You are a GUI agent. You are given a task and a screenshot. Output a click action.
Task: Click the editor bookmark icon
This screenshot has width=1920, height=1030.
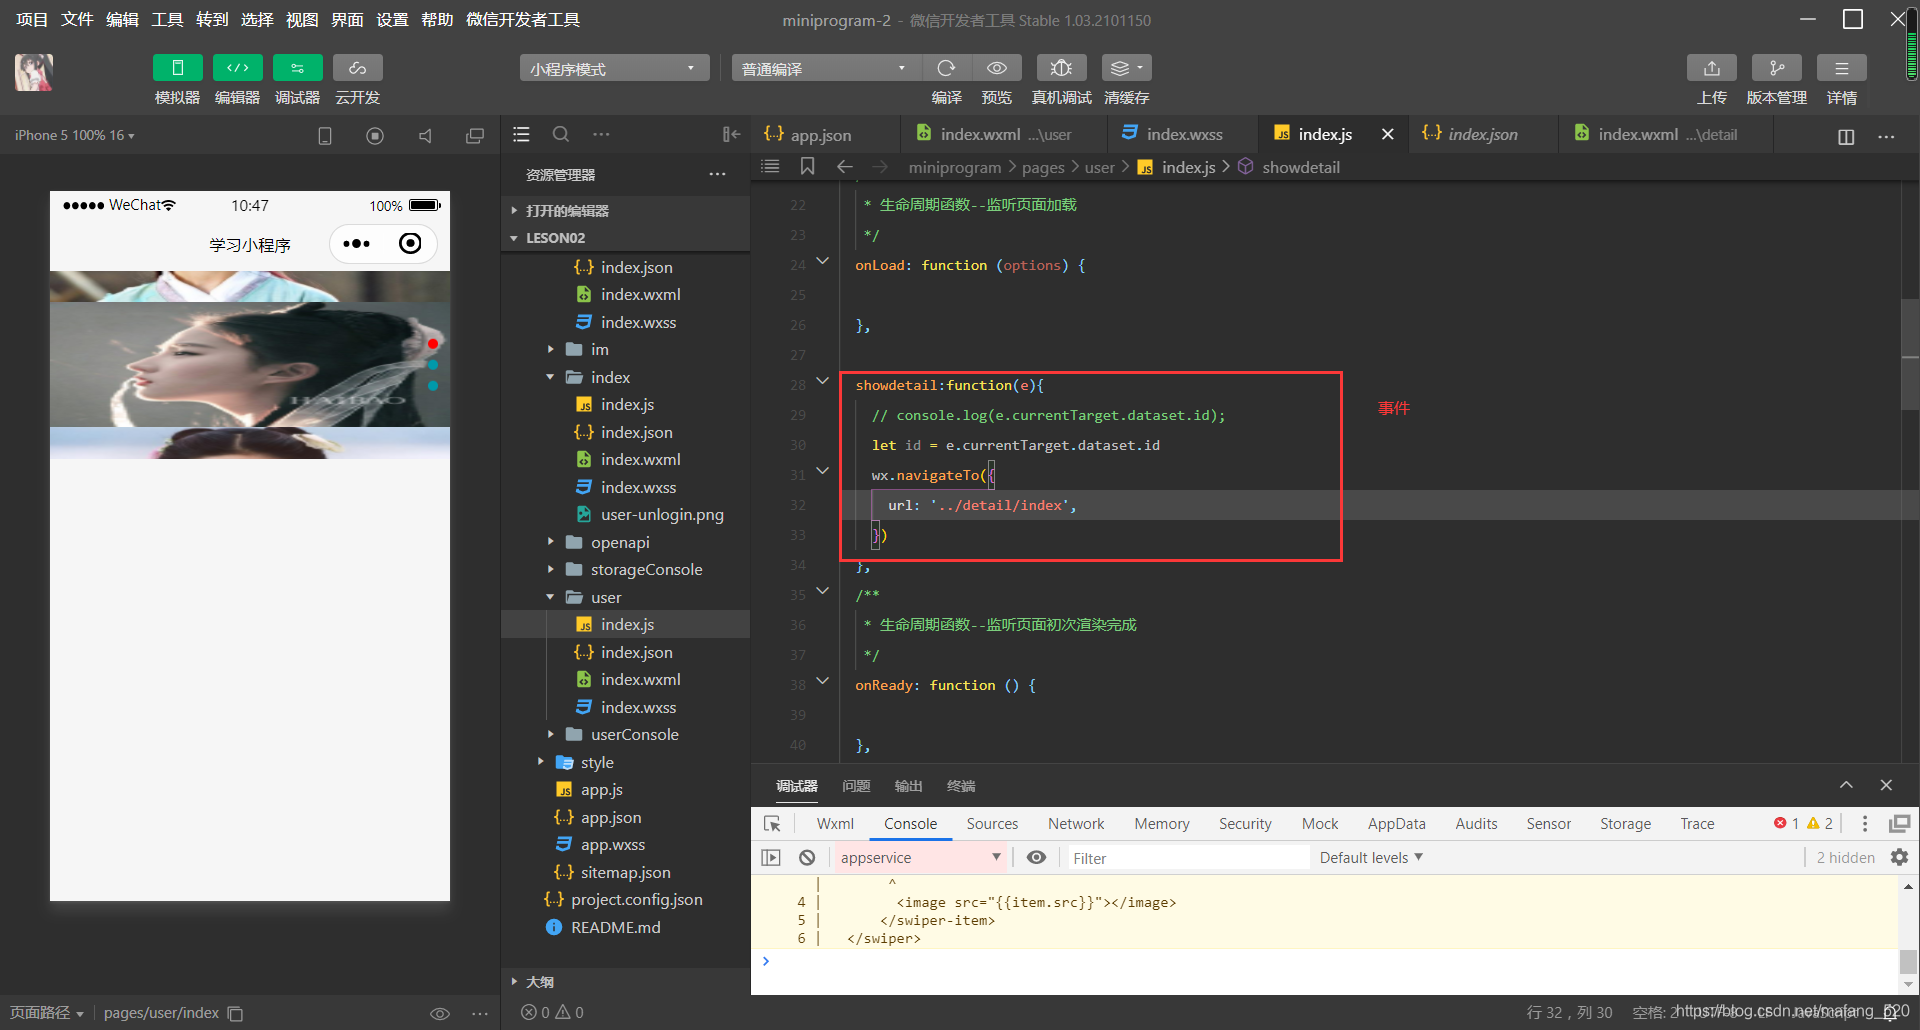(x=807, y=166)
